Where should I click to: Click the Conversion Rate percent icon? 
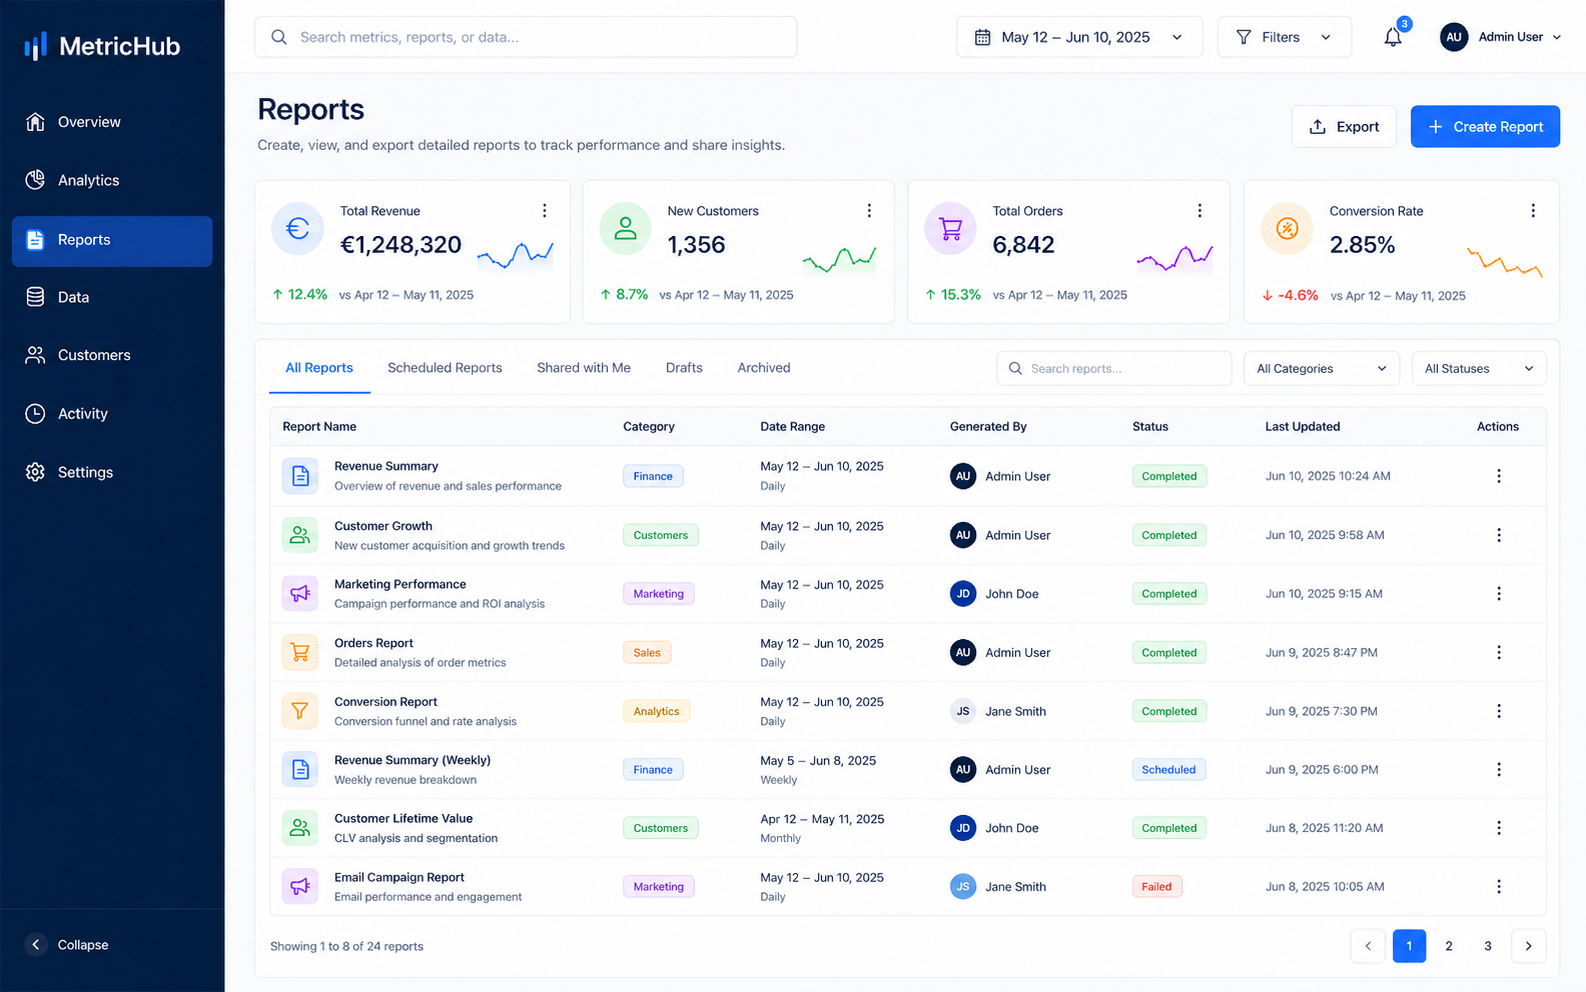(x=1288, y=229)
